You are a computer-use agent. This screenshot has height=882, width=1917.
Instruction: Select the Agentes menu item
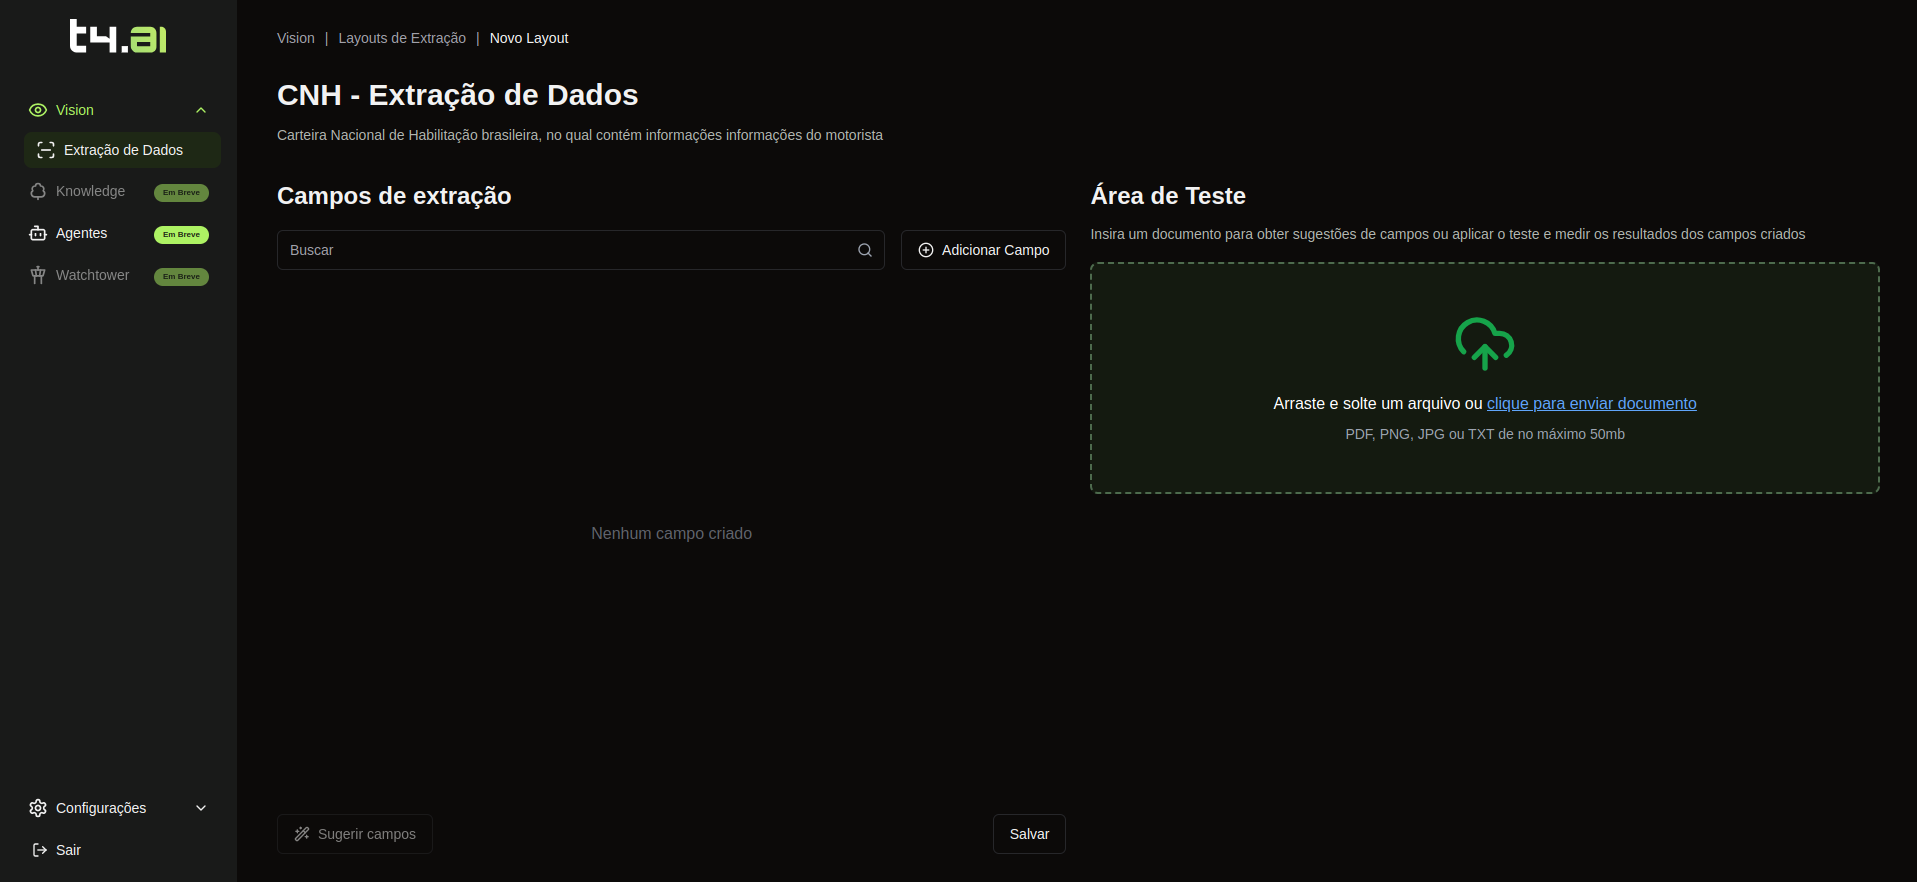(x=82, y=233)
